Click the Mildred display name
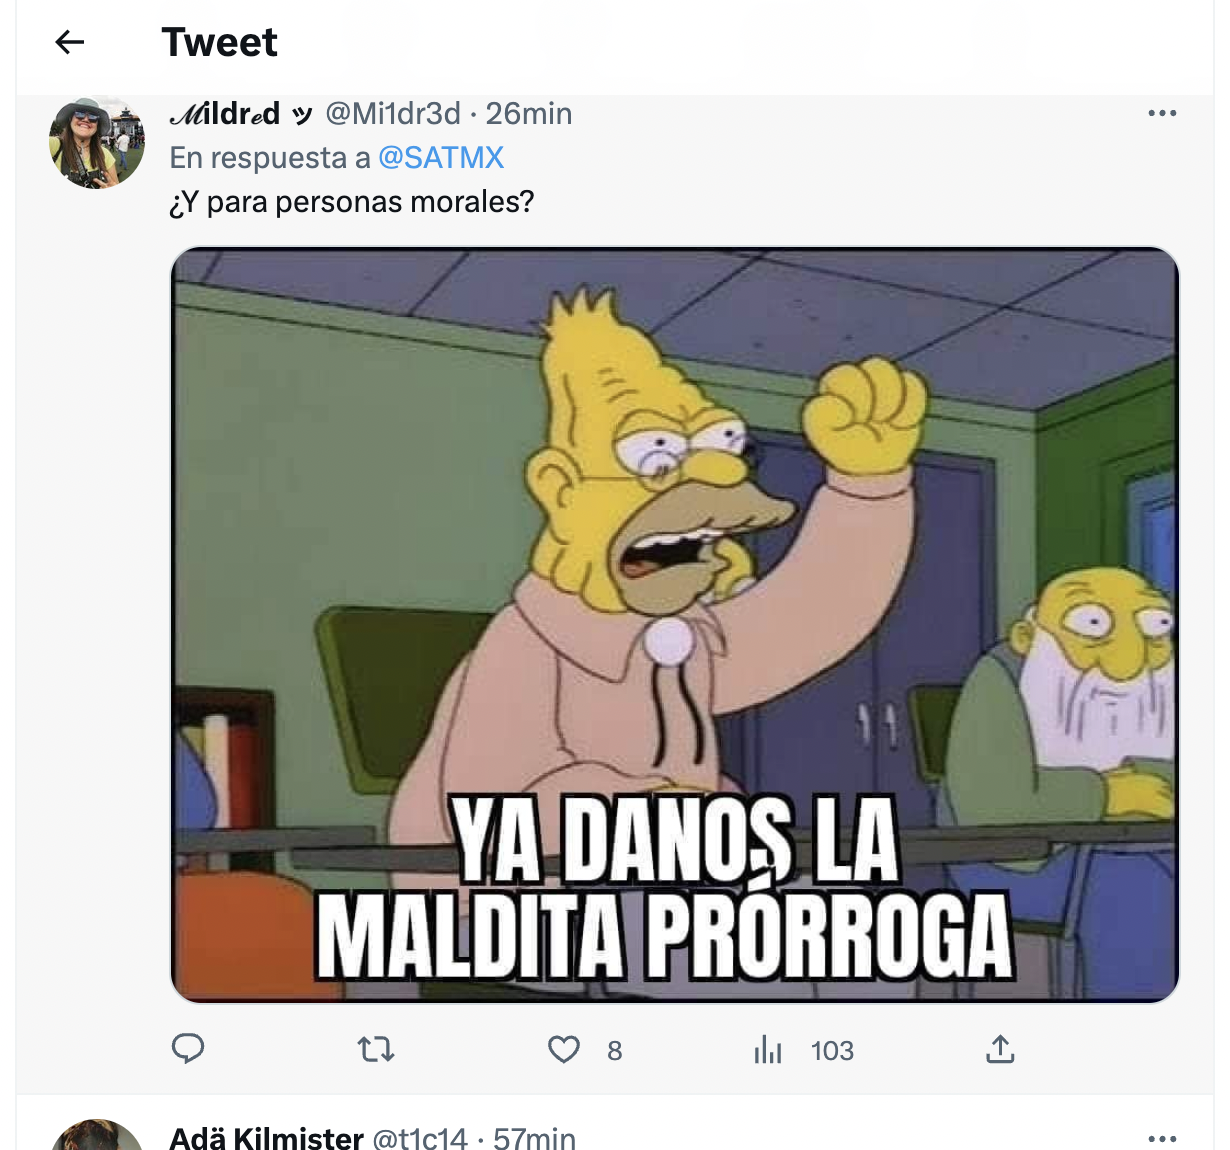 (x=226, y=114)
